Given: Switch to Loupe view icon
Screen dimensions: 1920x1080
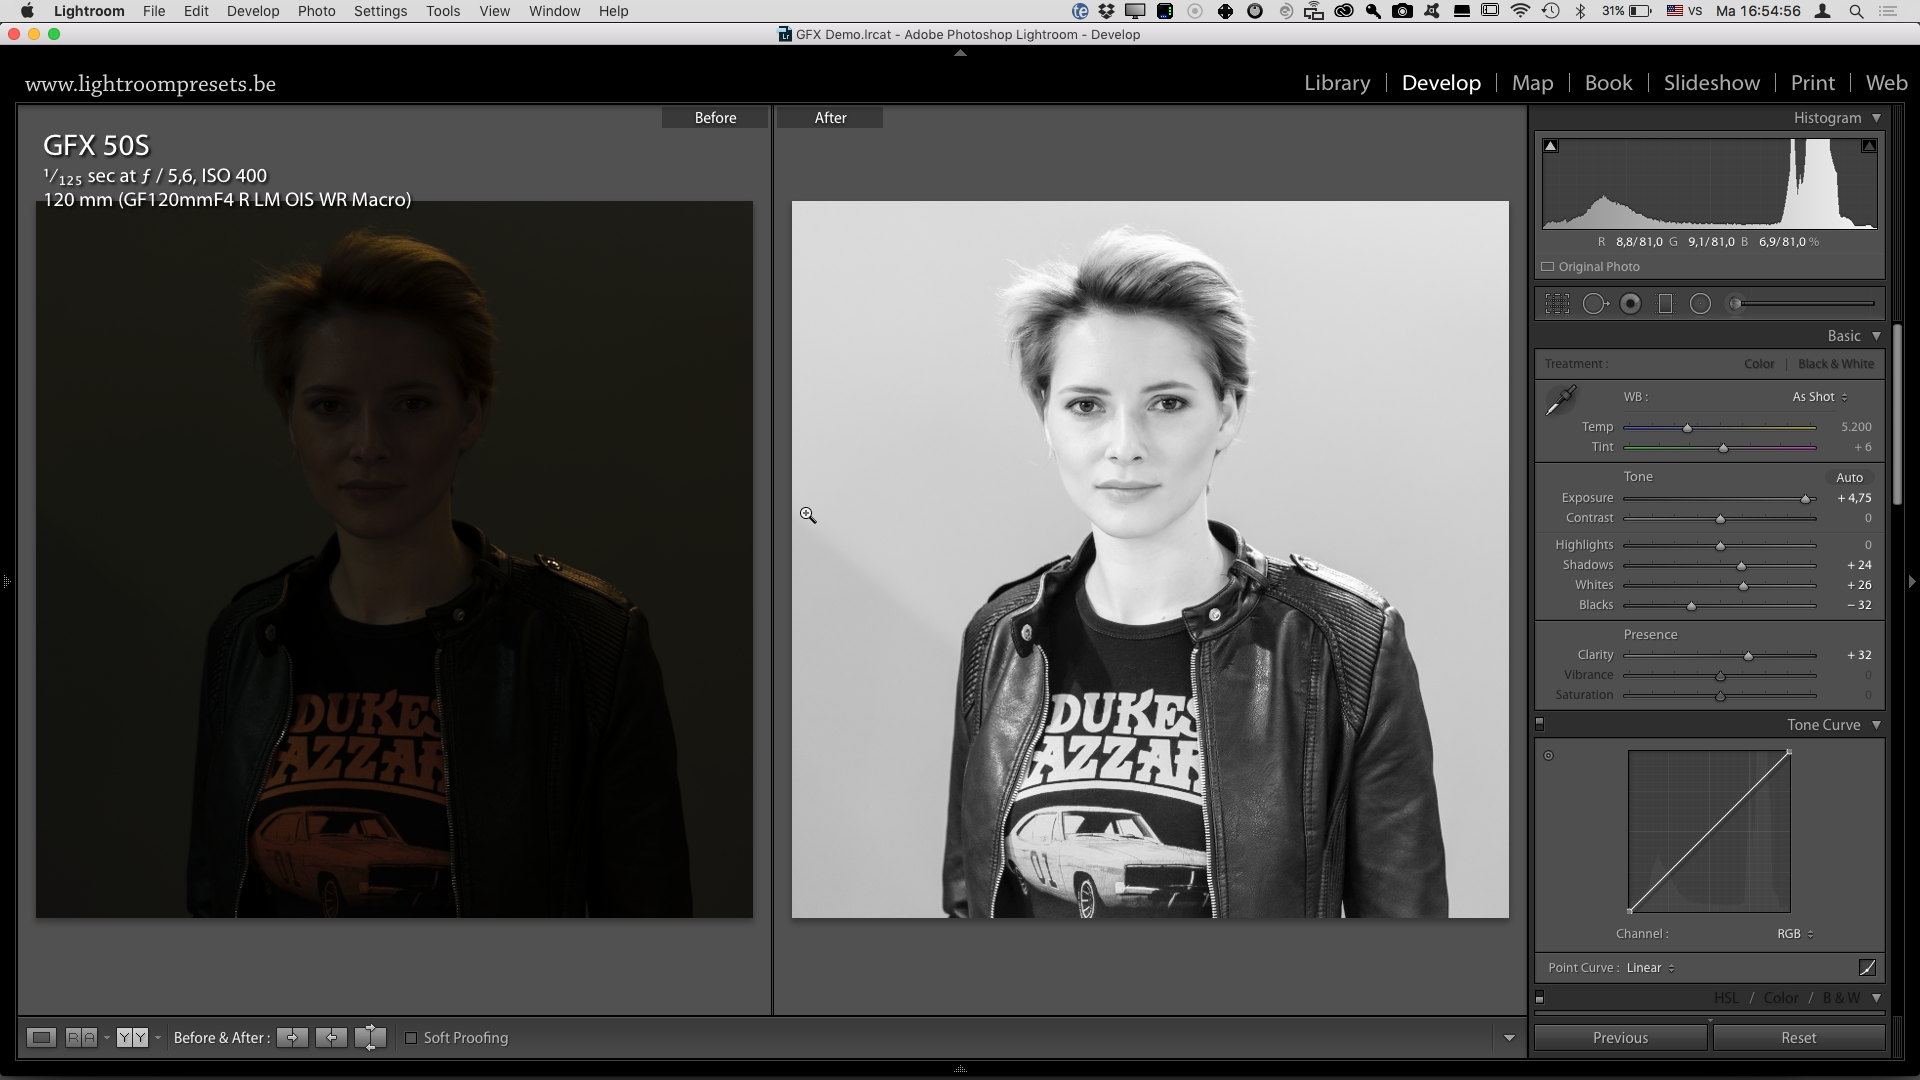Looking at the screenshot, I should click(x=41, y=1038).
